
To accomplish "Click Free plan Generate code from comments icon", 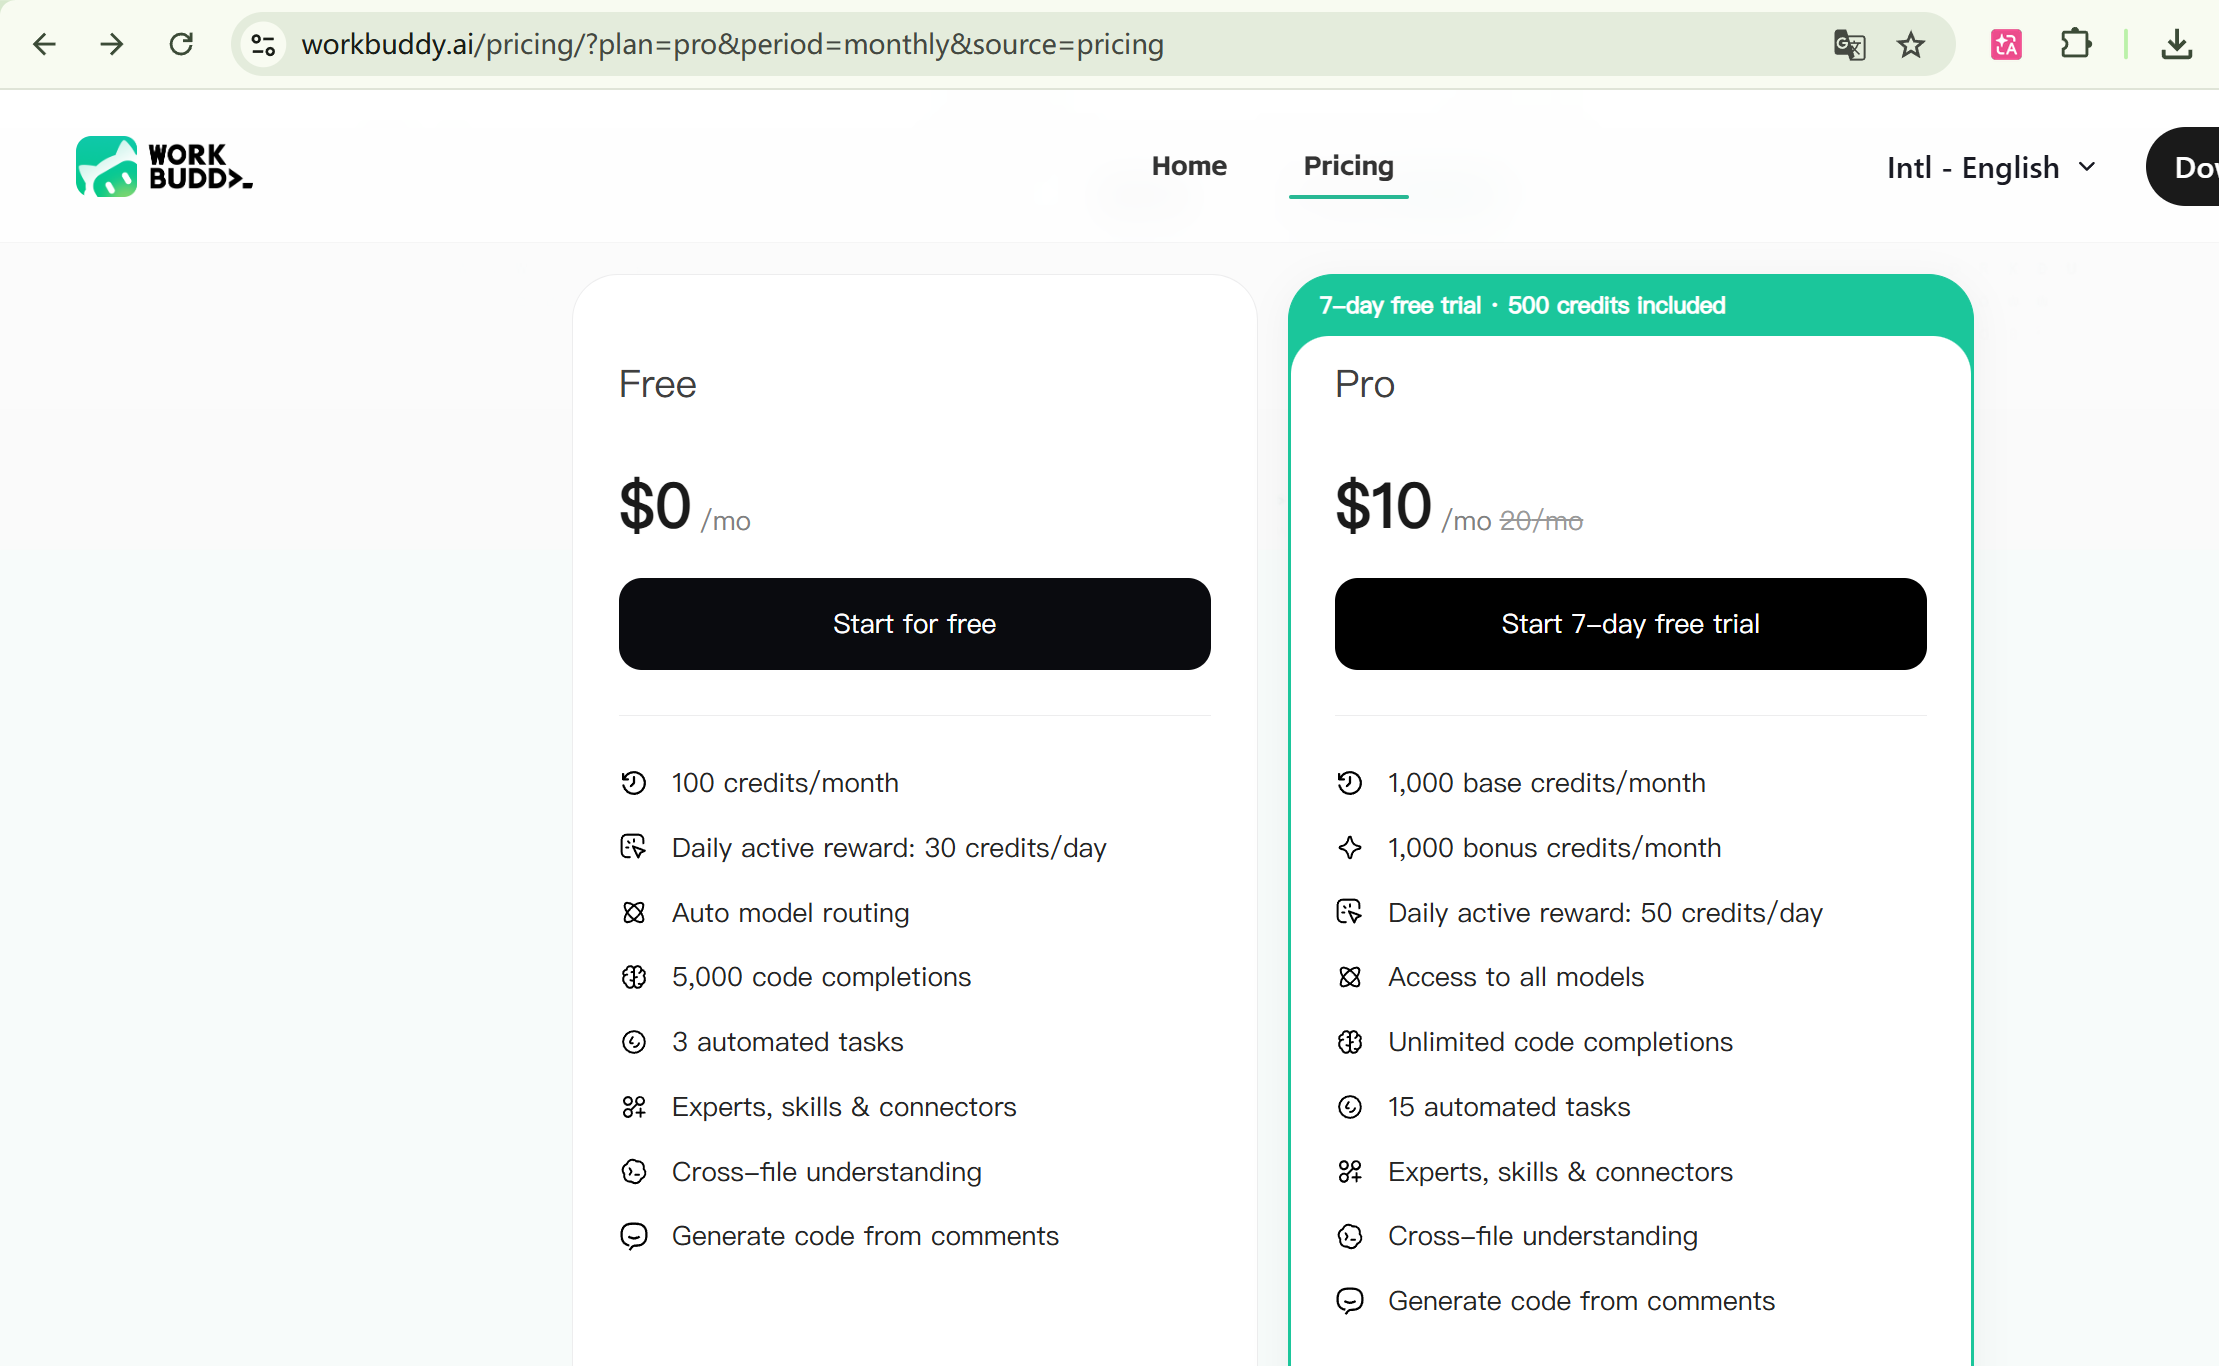I will 634,1236.
